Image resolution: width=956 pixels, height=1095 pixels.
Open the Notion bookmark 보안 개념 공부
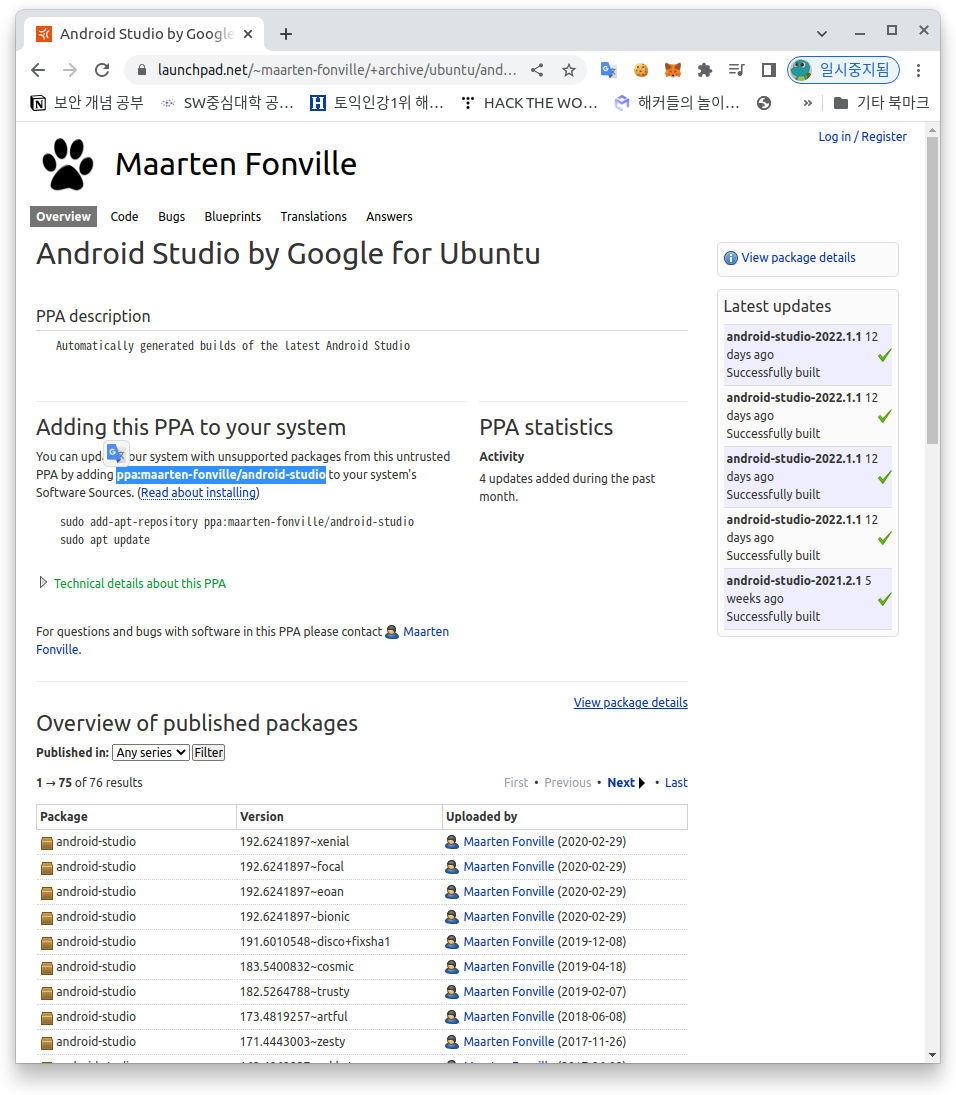tap(87, 103)
